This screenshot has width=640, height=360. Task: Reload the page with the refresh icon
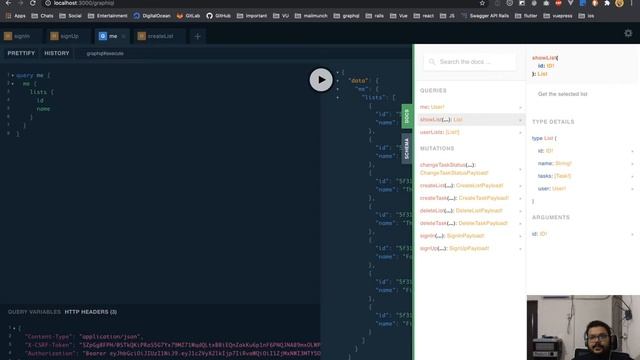[x=33, y=3]
